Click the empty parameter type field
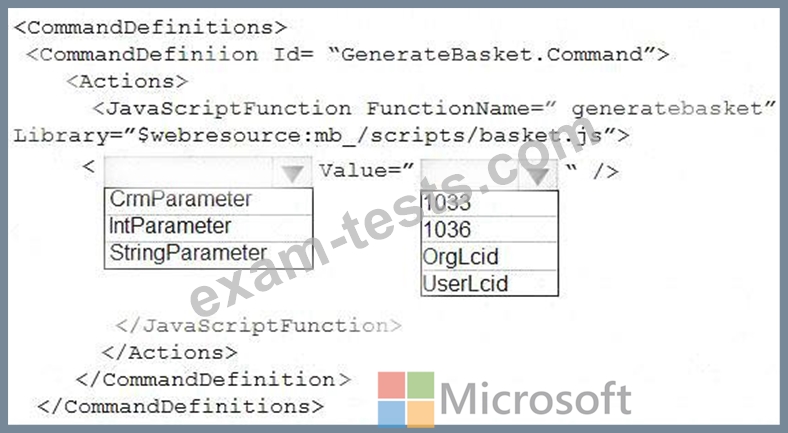The height and width of the screenshot is (433, 788). click(x=190, y=172)
